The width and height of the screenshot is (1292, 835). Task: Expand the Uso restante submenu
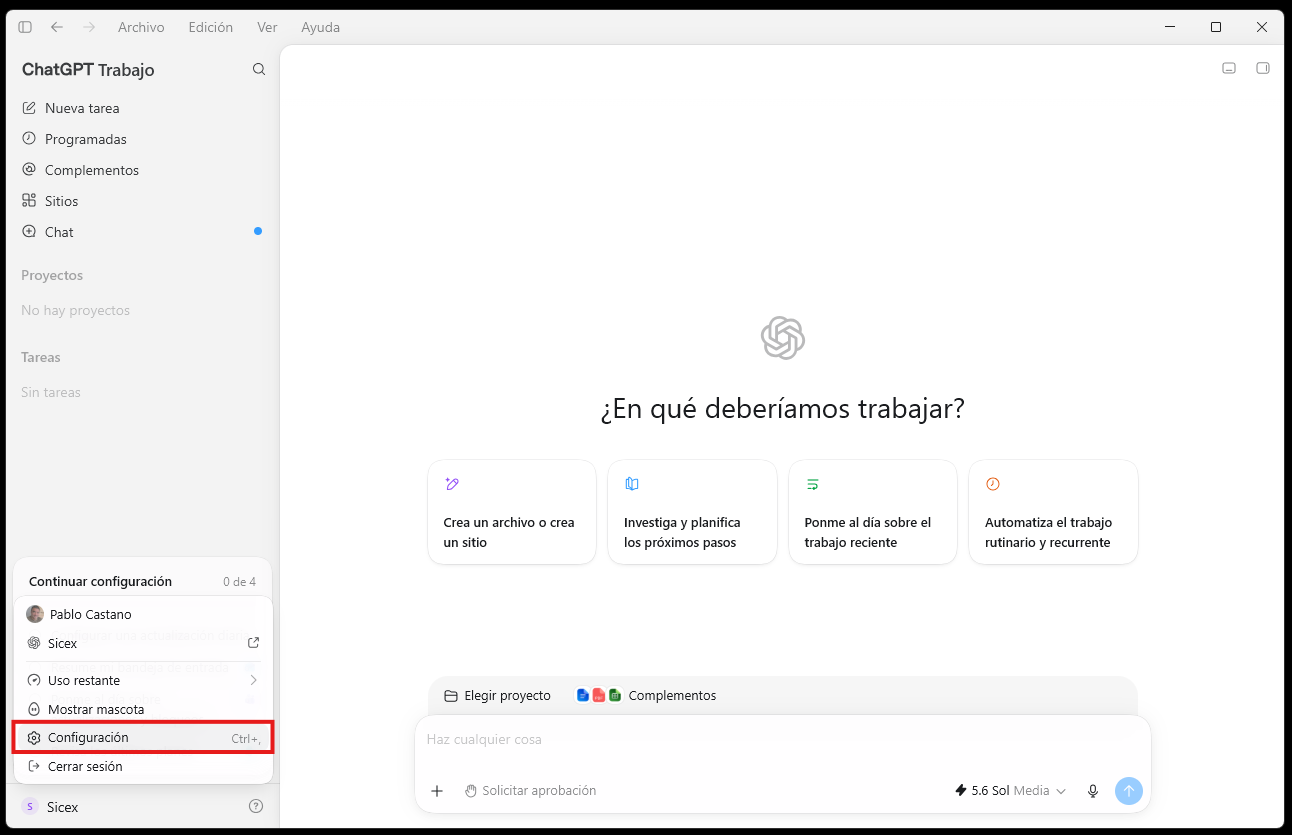click(143, 680)
